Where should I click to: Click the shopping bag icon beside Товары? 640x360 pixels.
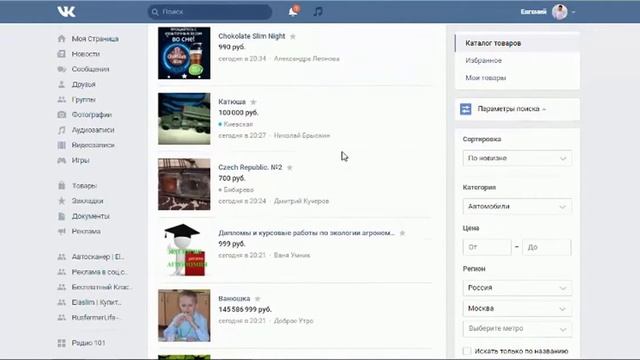(62, 186)
